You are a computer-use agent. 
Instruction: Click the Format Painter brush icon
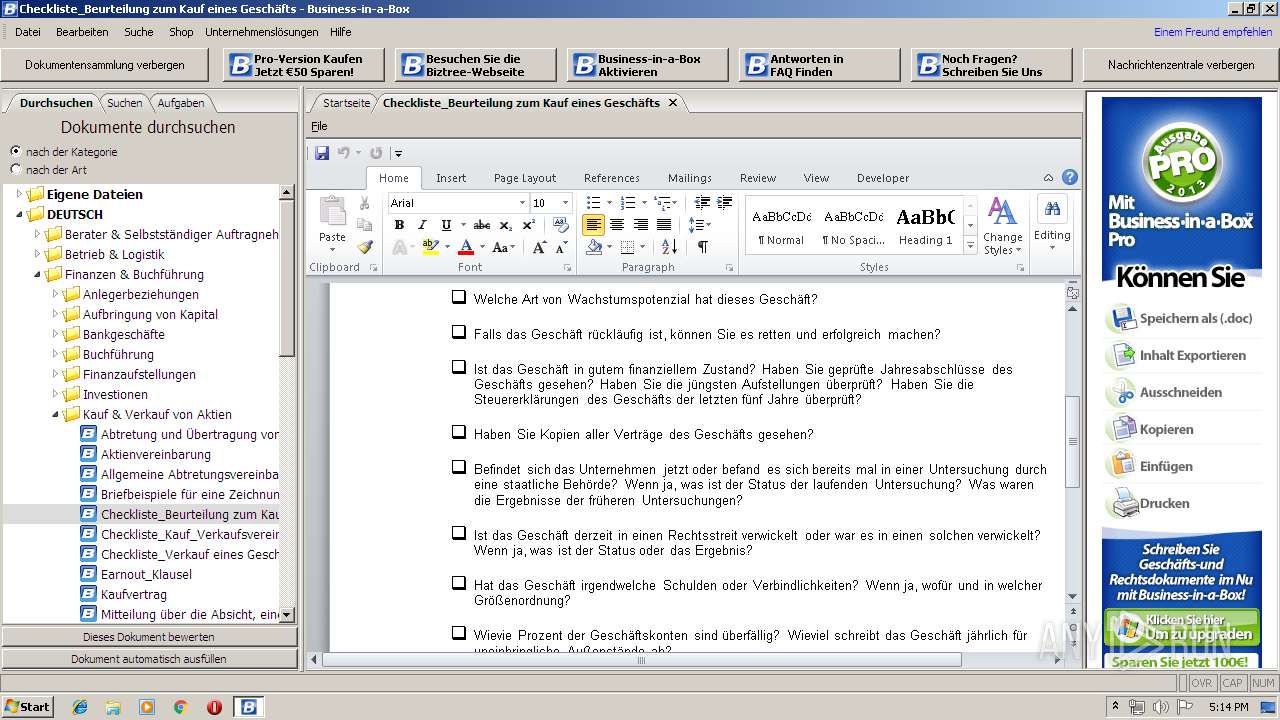click(x=365, y=247)
